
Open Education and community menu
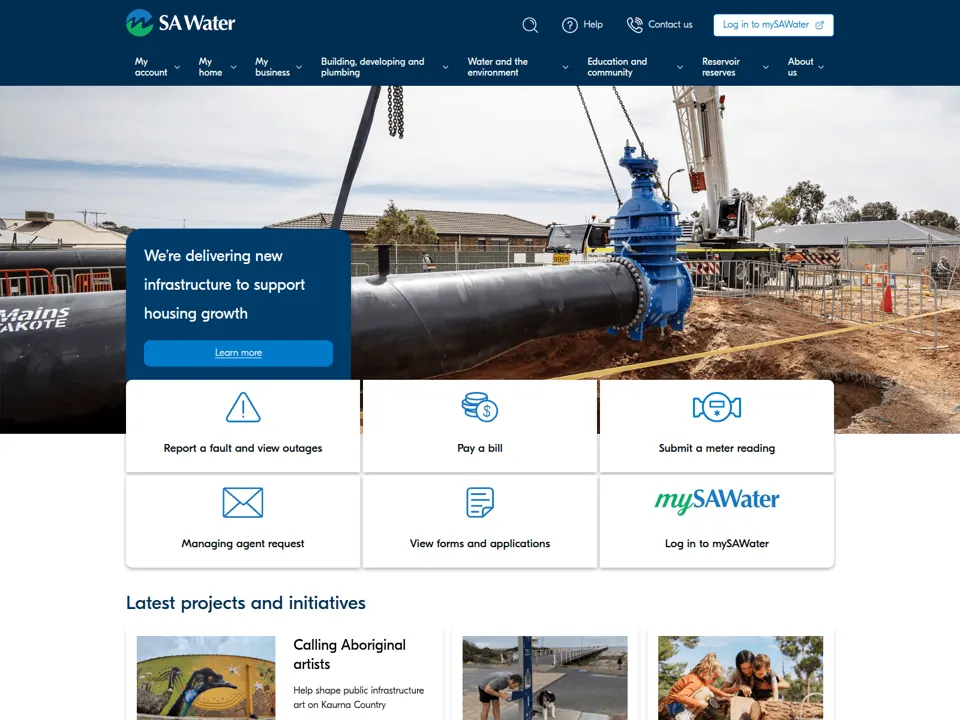click(617, 67)
